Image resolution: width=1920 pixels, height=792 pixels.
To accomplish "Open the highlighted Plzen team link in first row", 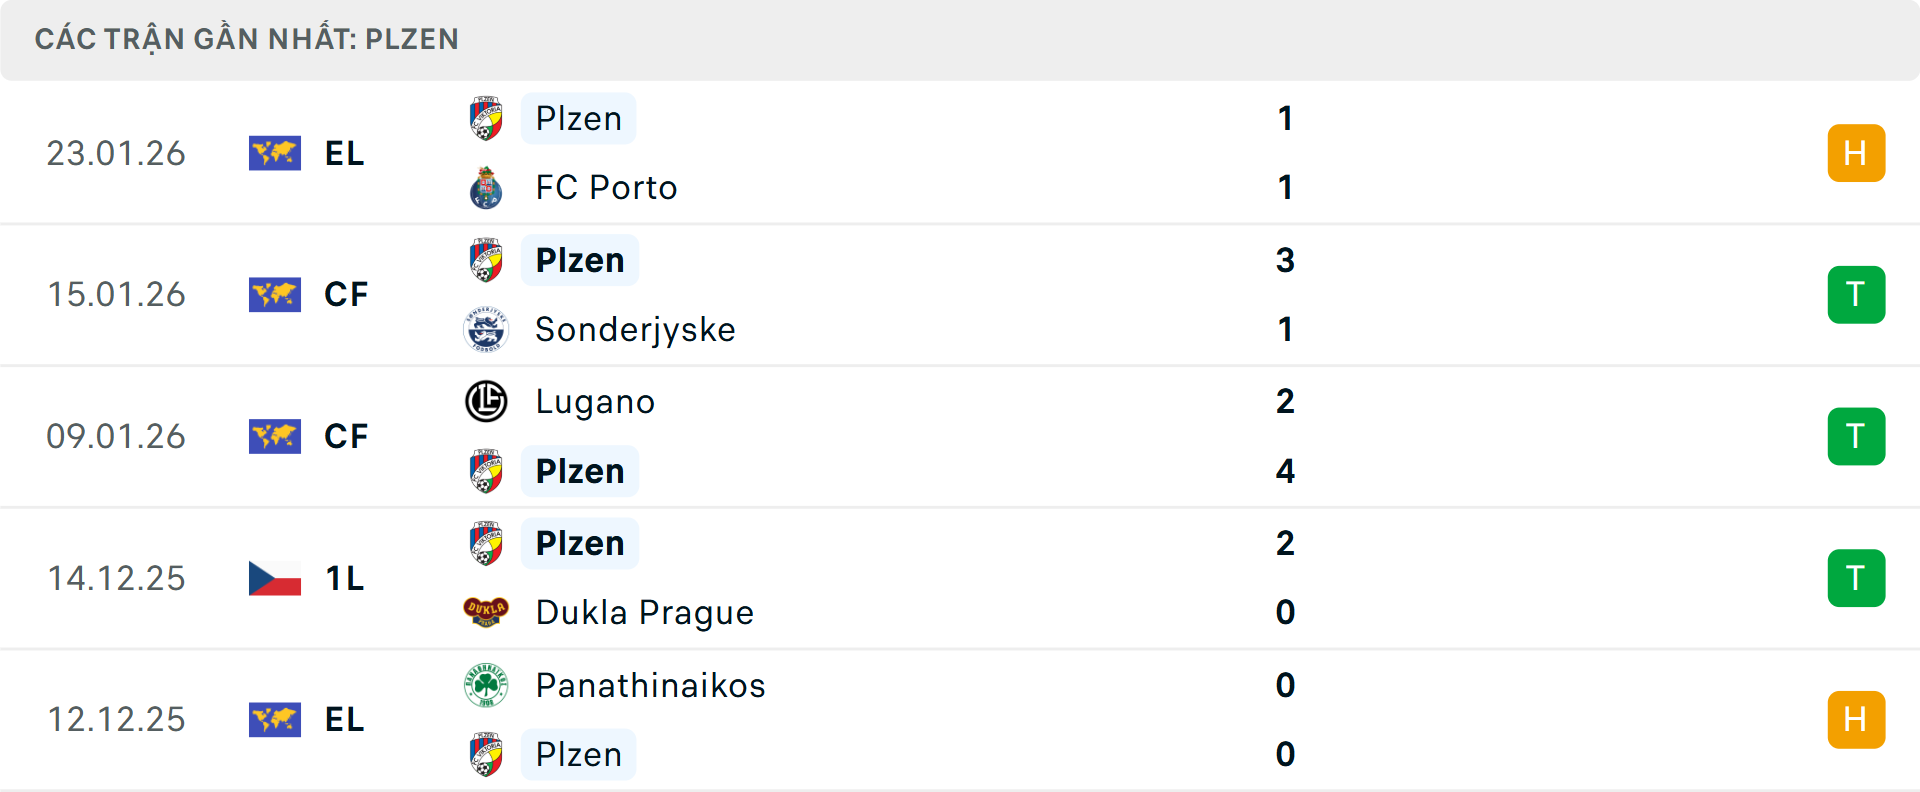I will coord(578,118).
